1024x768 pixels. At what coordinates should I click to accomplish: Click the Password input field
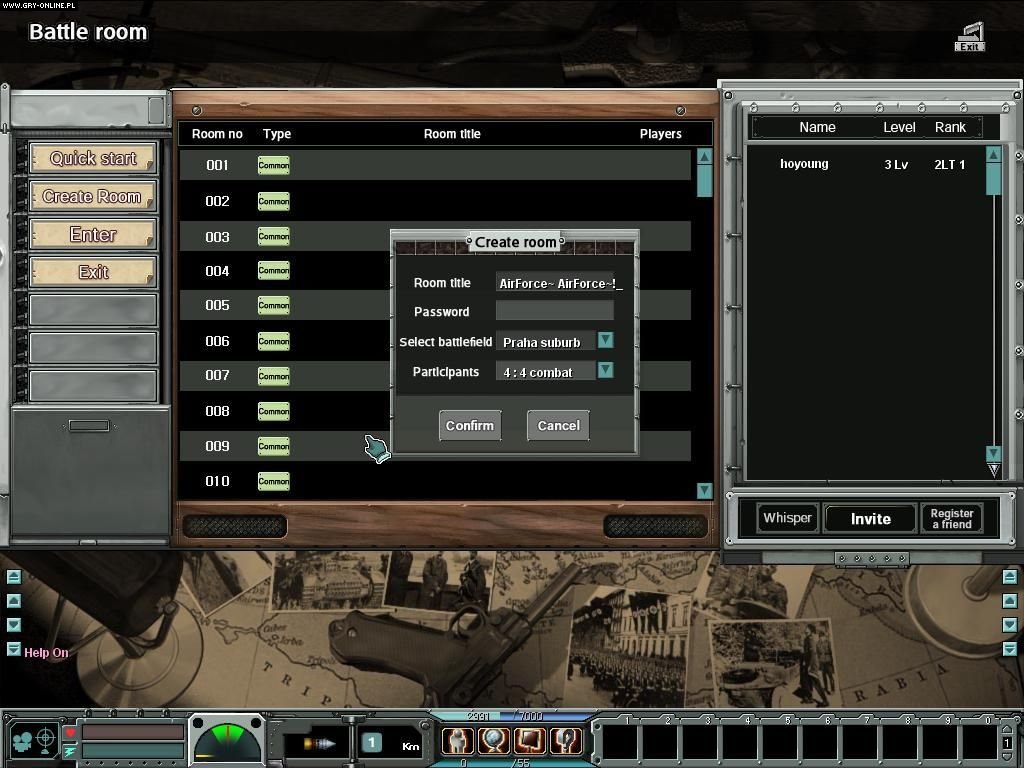pos(554,311)
